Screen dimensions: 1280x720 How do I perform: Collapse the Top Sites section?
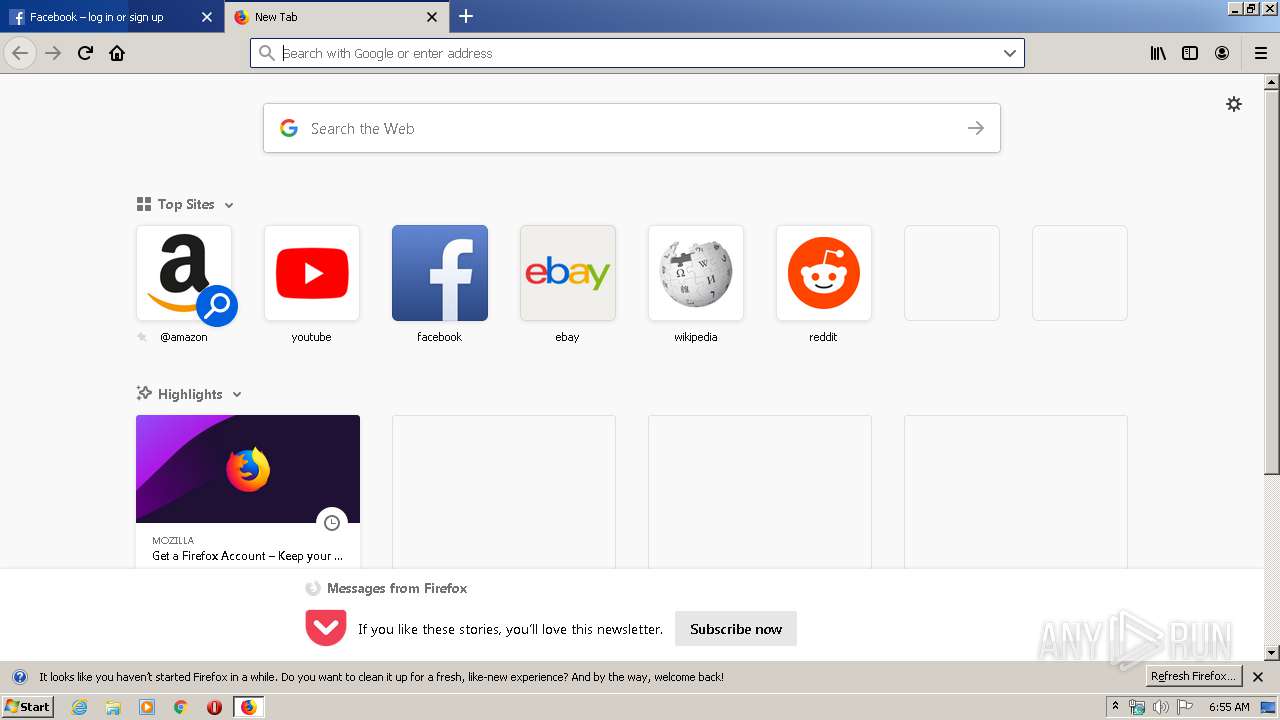coord(229,205)
